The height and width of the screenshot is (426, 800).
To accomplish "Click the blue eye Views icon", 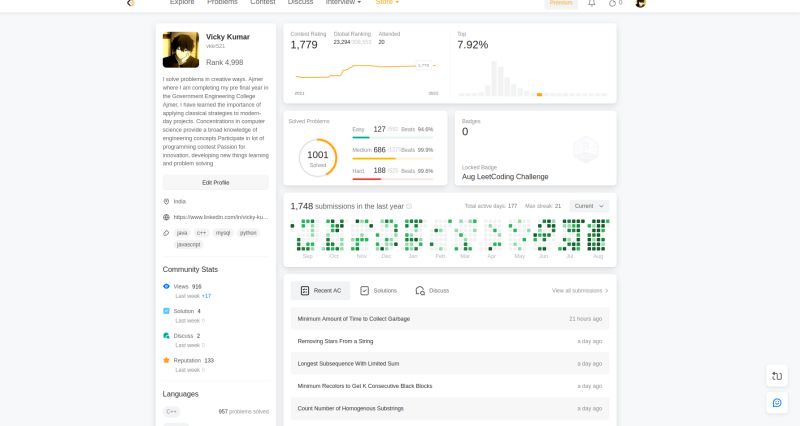I will [166, 286].
